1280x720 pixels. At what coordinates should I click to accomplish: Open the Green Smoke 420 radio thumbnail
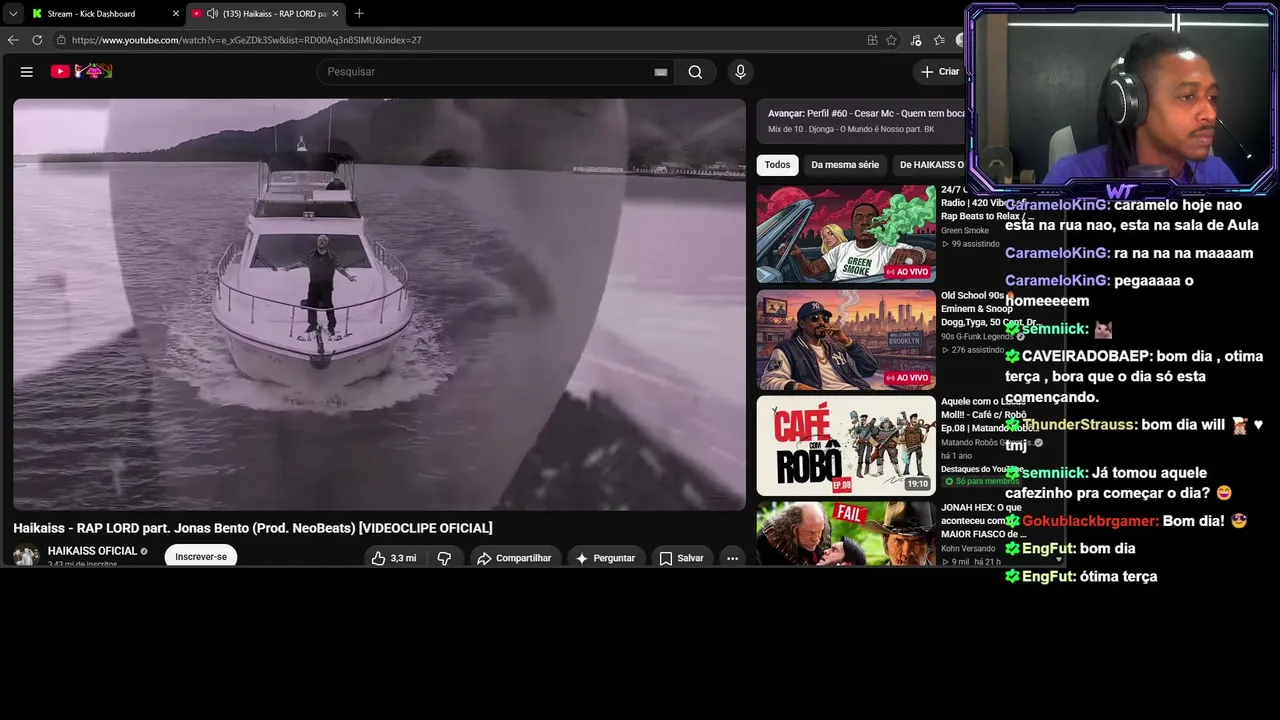[846, 234]
